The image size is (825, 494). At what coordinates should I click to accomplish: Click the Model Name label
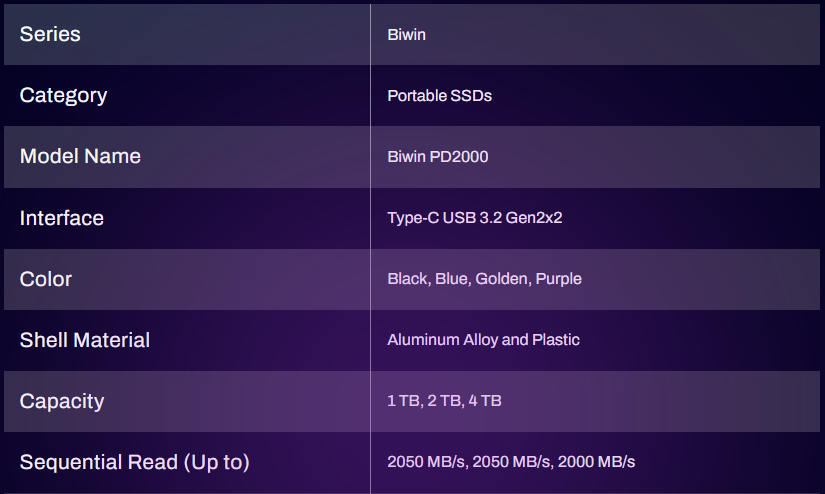coord(80,156)
